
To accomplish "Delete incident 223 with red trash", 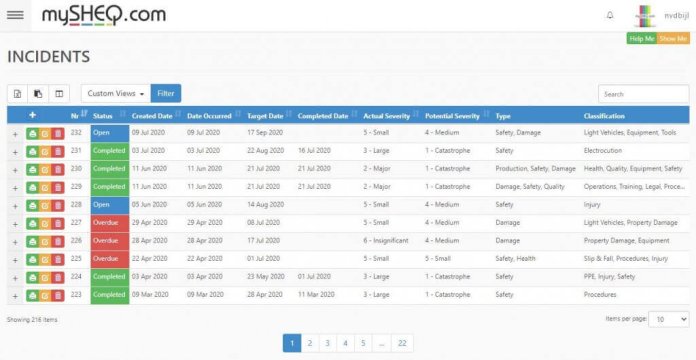I will [58, 296].
